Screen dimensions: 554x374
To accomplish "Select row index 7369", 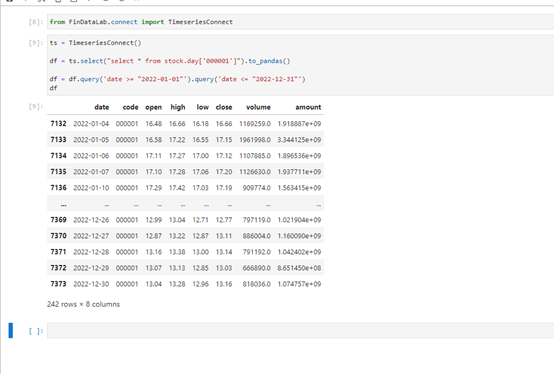I will 58,220.
